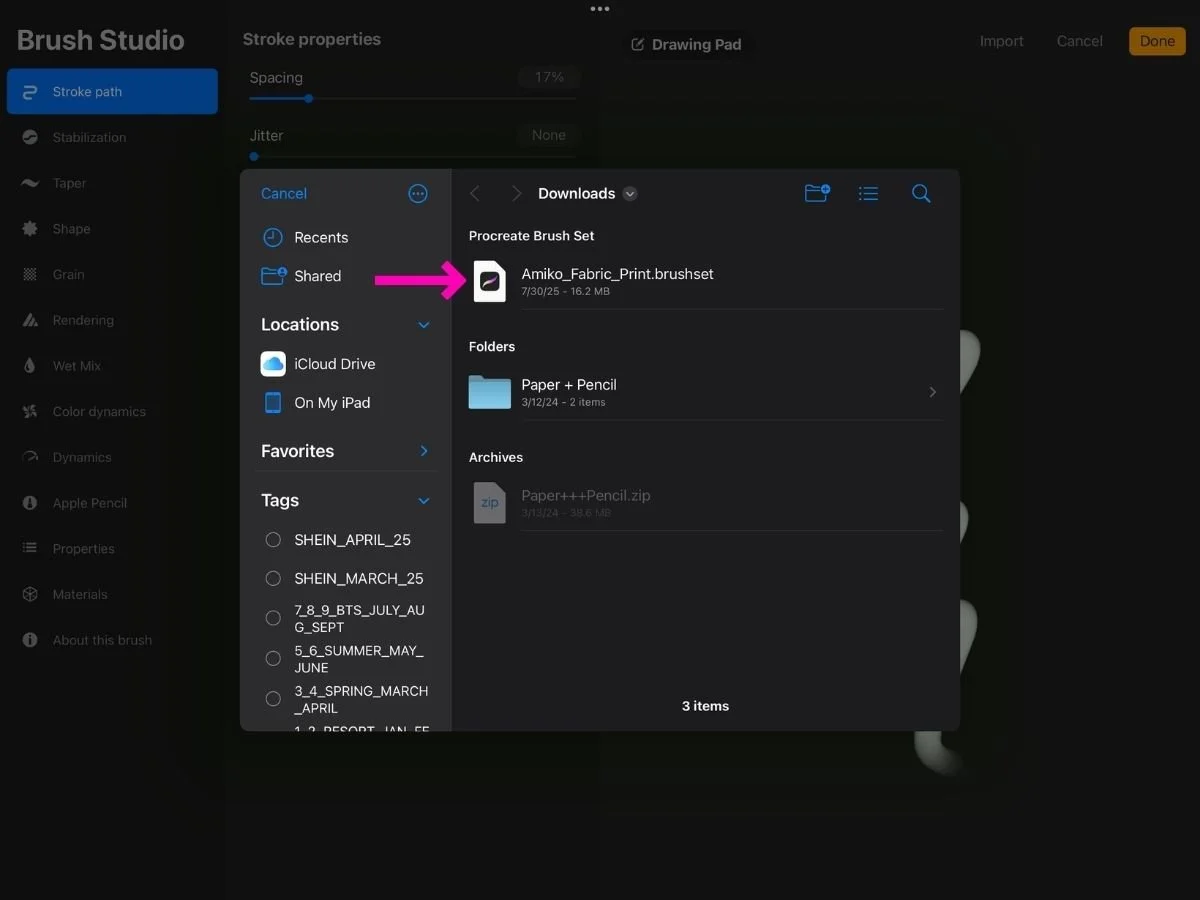The width and height of the screenshot is (1200, 900).
Task: Select the Stabilization menu label
Action: (89, 137)
